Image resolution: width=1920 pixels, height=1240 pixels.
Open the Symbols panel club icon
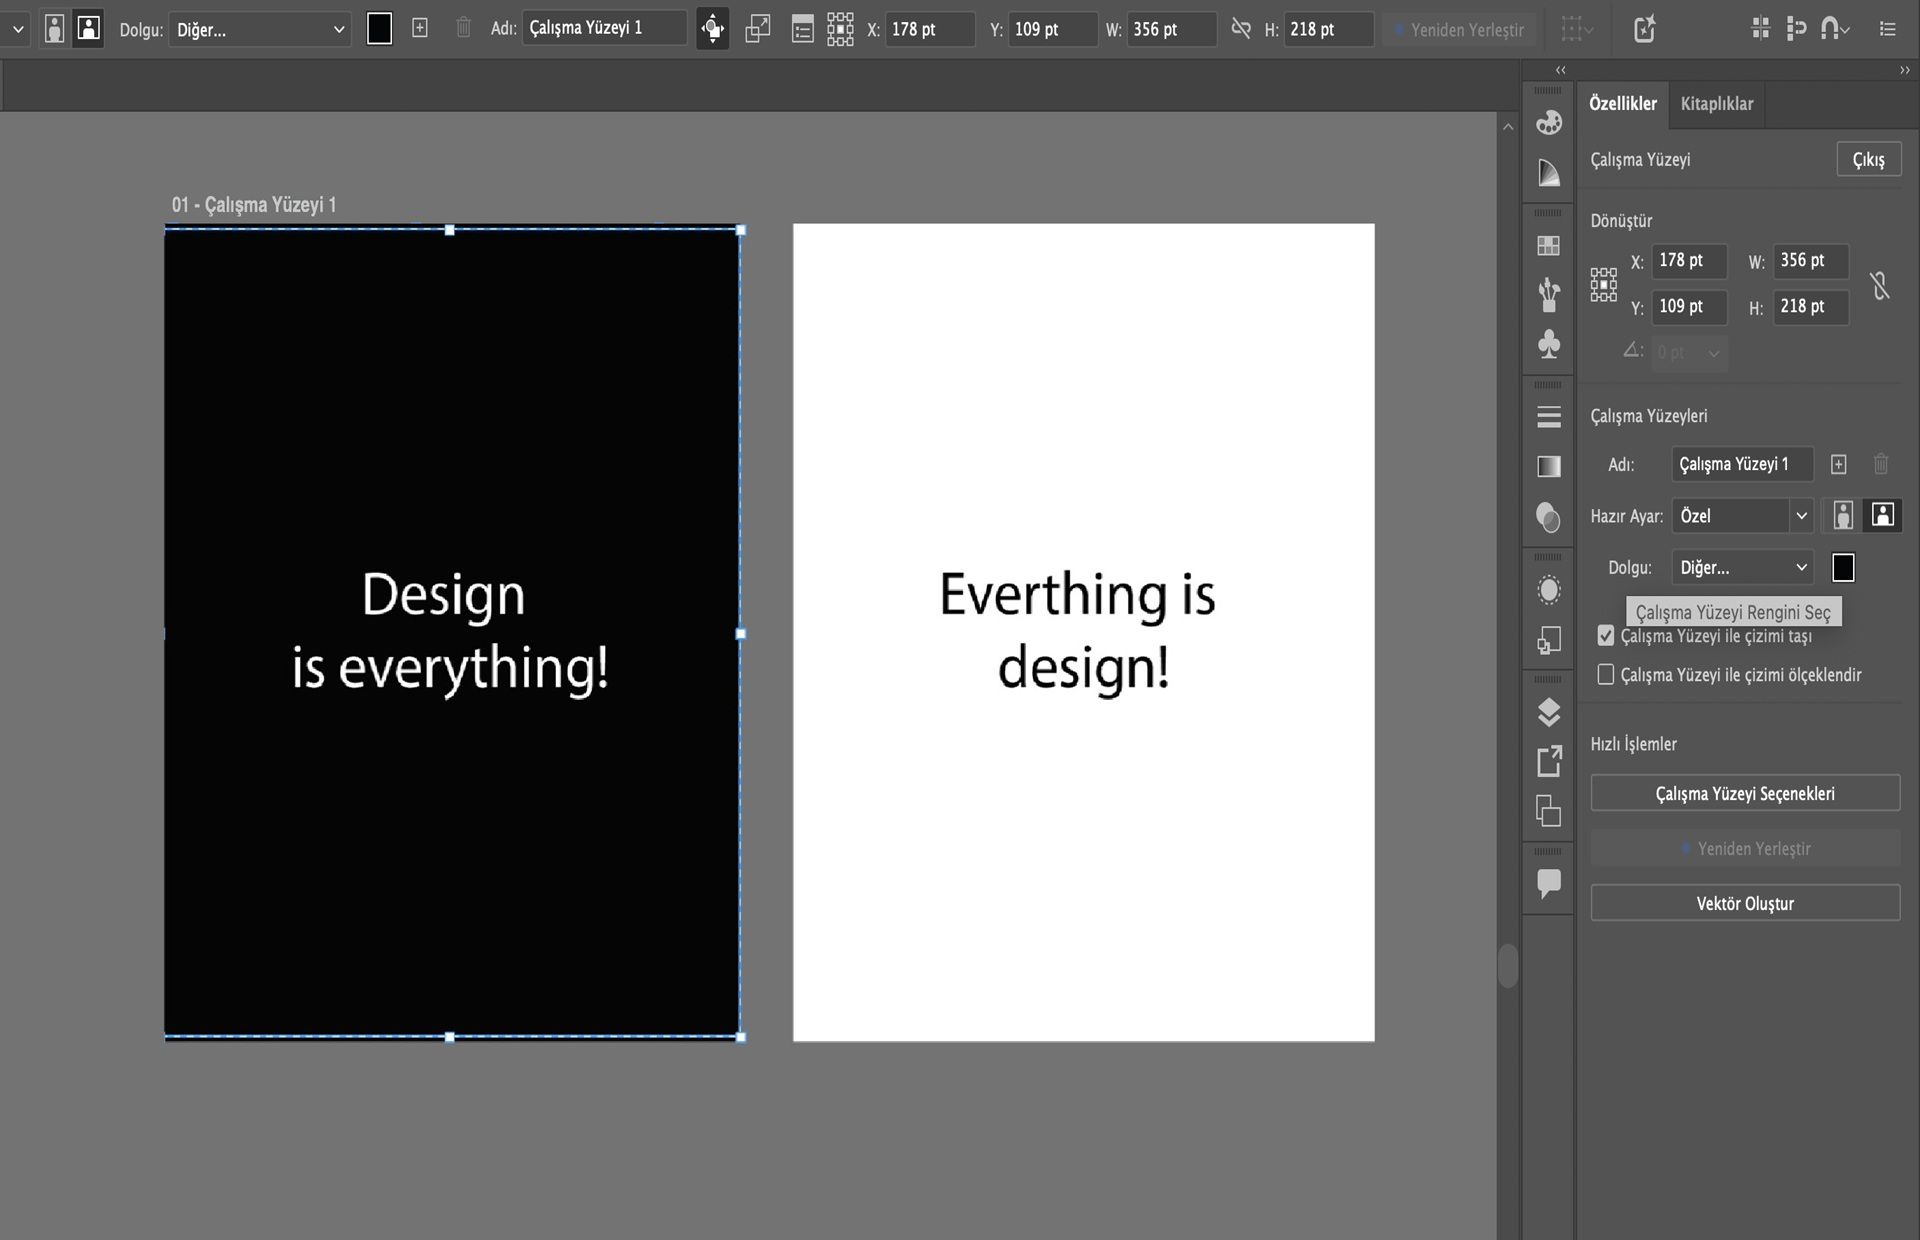1548,344
